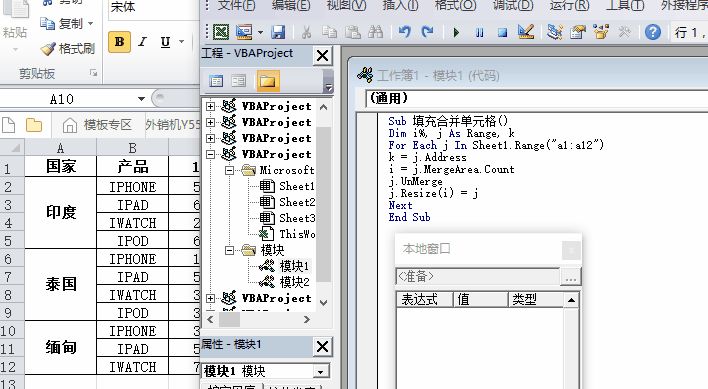The image size is (708, 389).
Task: Click the View Code icon in project panel
Action: (216, 81)
